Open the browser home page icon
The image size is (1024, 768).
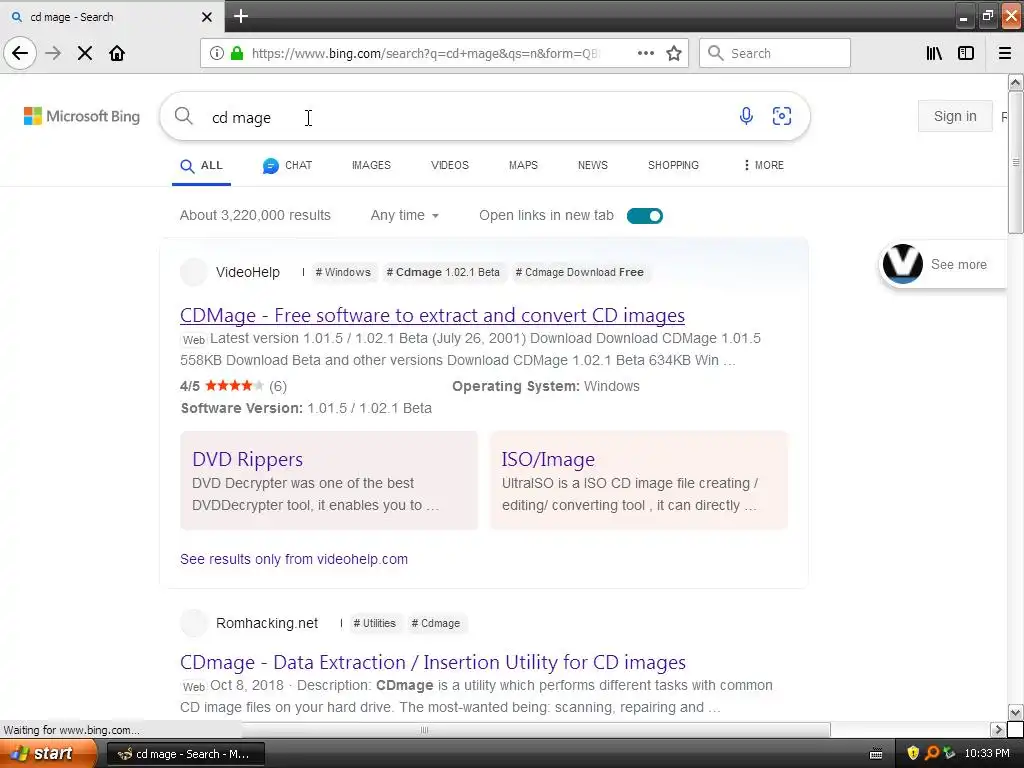tap(117, 53)
